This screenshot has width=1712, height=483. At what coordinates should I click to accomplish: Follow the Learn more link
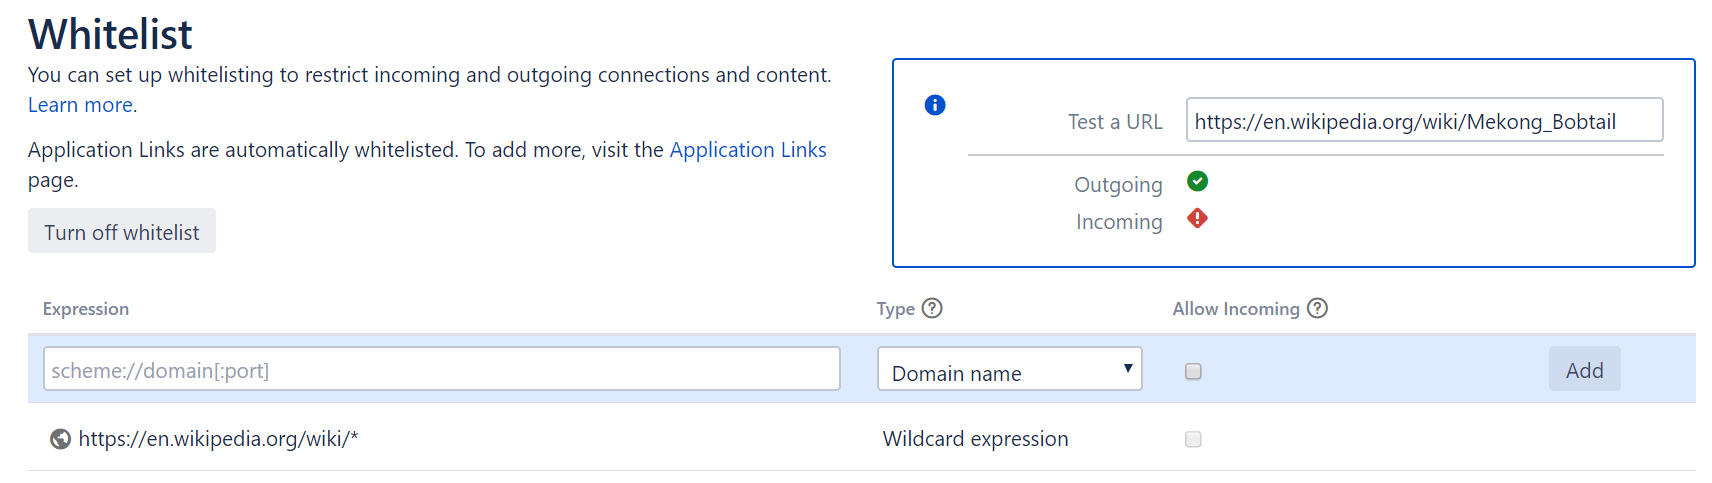80,105
